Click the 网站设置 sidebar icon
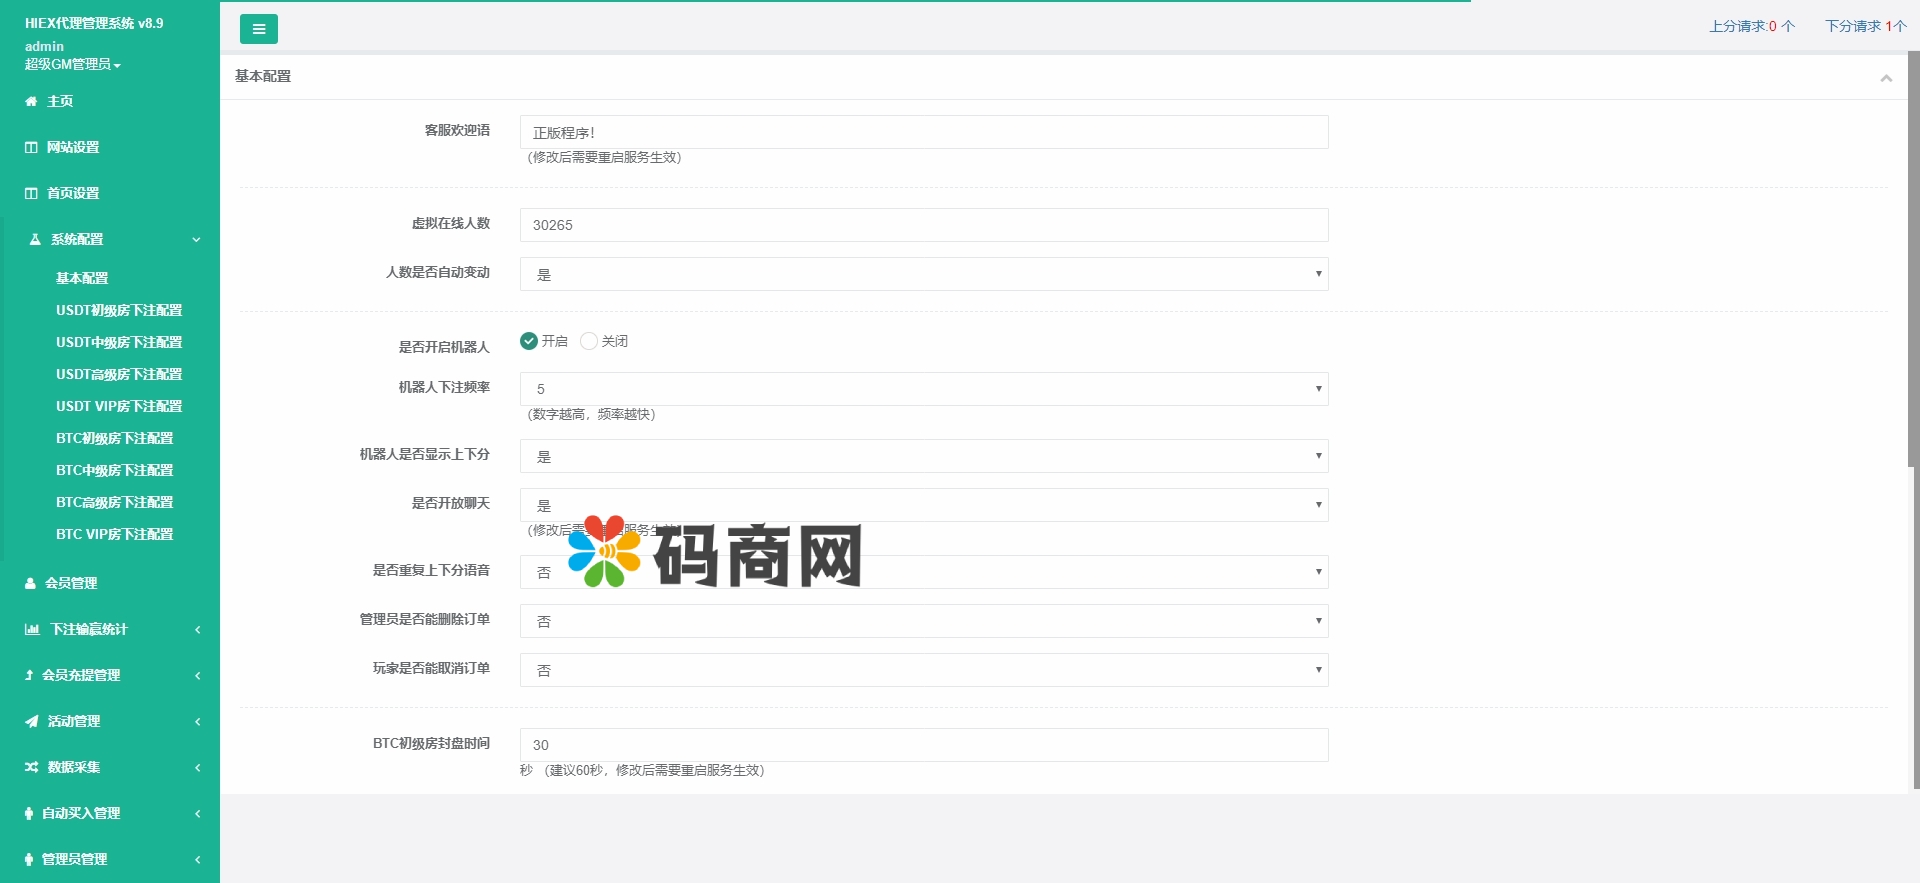1920x883 pixels. (x=31, y=147)
